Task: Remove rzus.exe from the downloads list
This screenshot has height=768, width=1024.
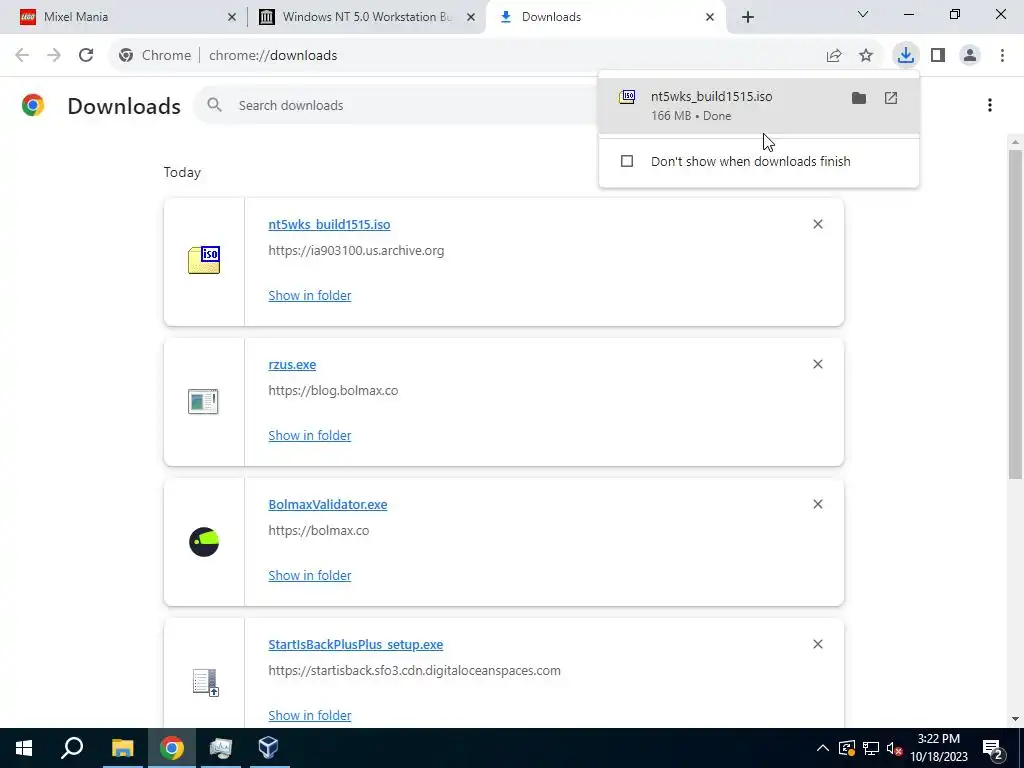Action: 818,364
